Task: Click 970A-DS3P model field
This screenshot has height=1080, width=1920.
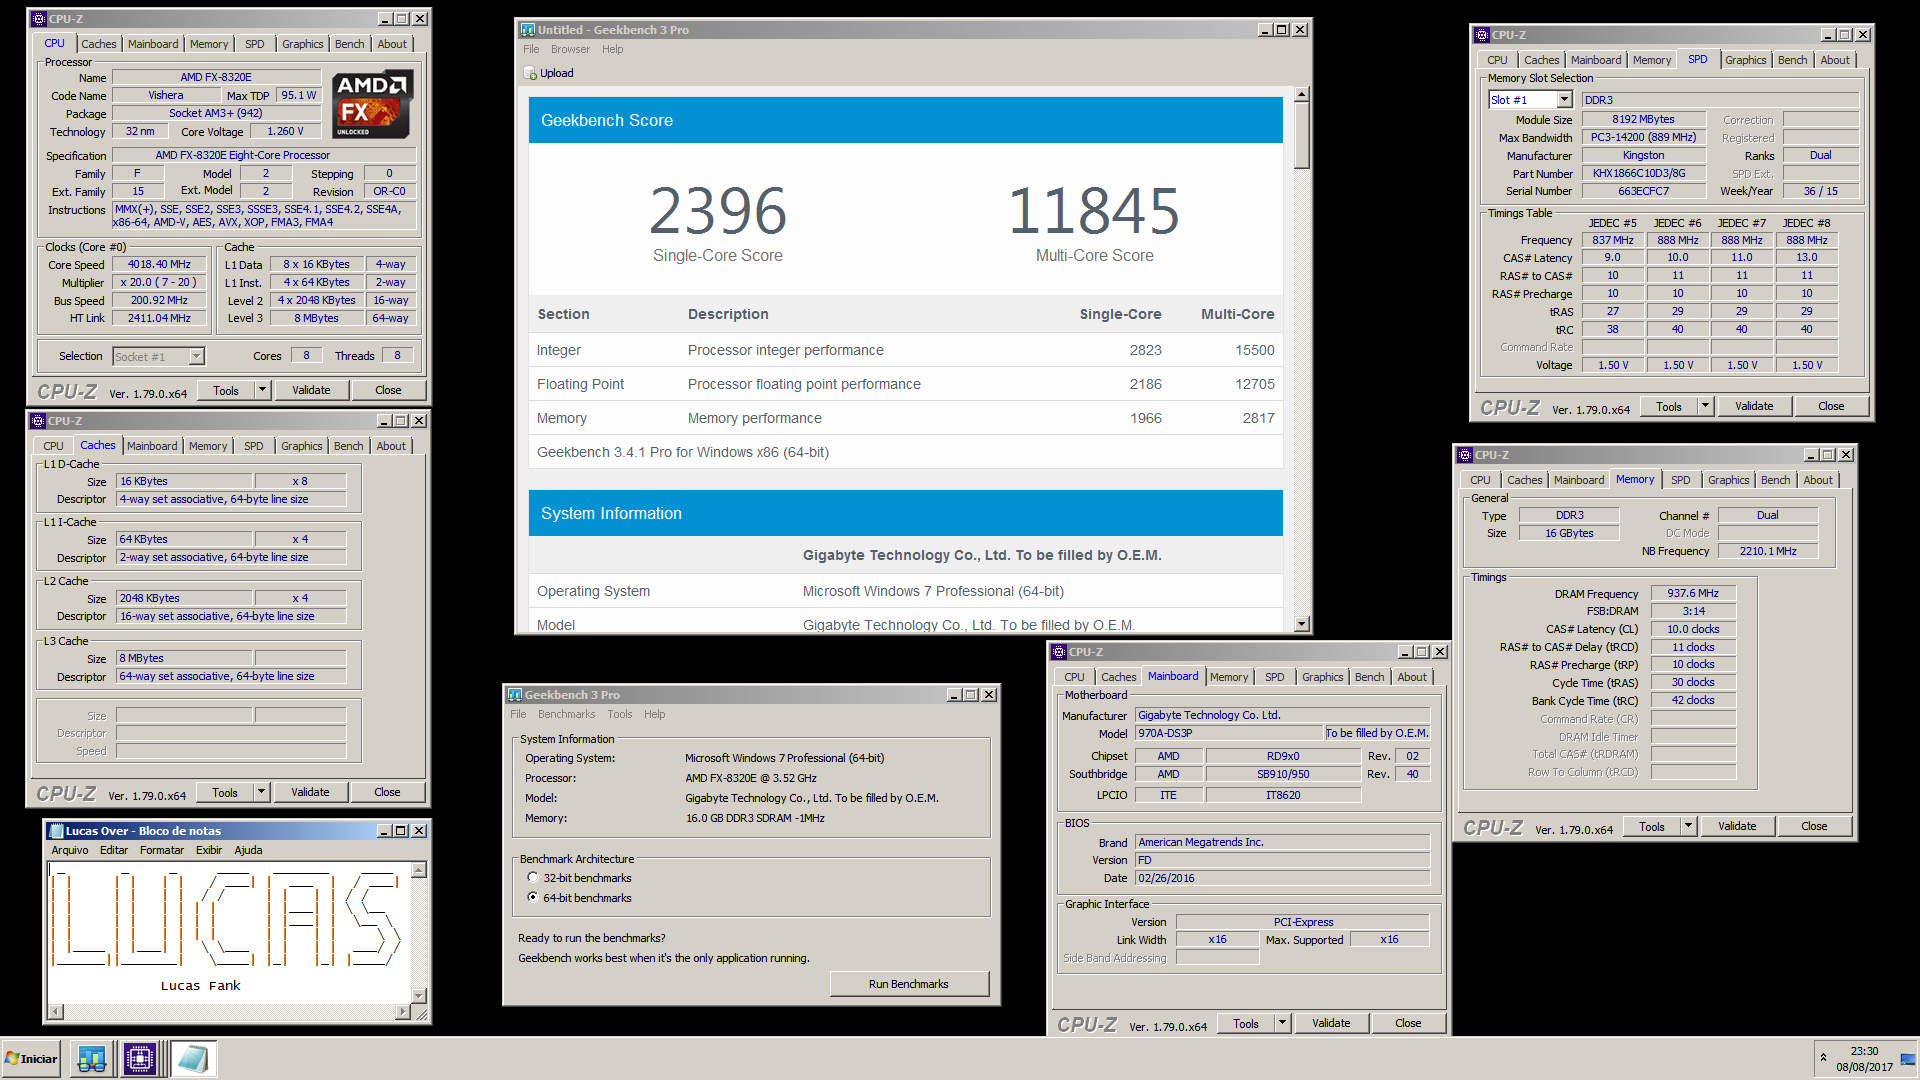Action: (1229, 734)
